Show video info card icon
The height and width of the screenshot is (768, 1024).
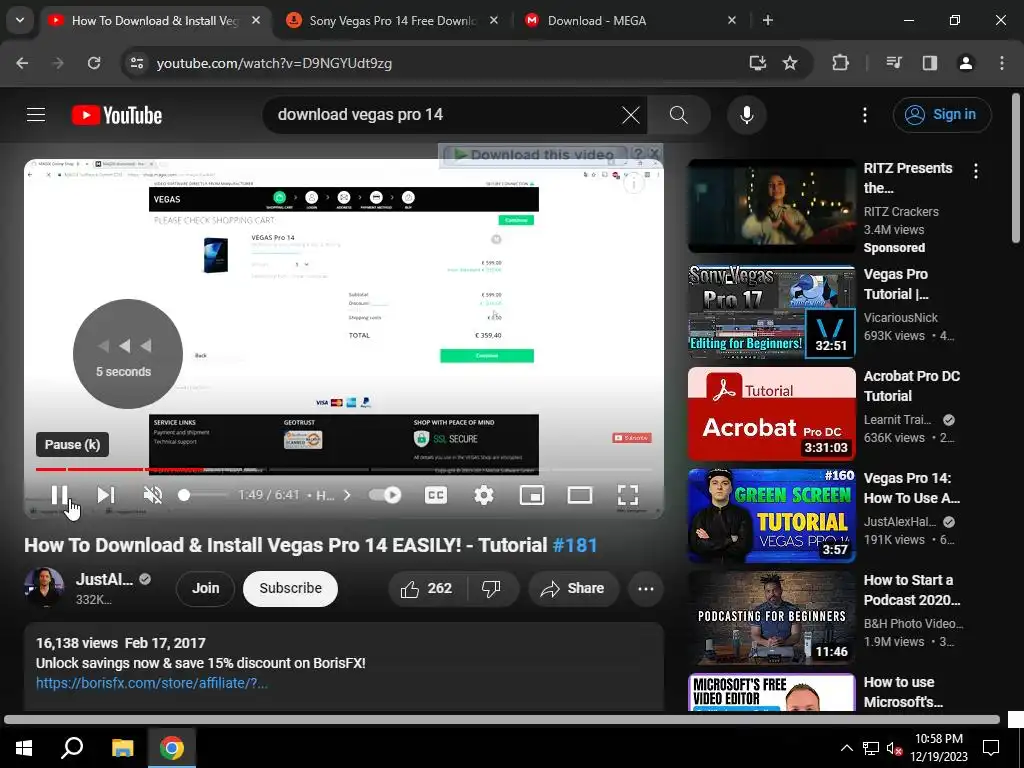[x=633, y=184]
